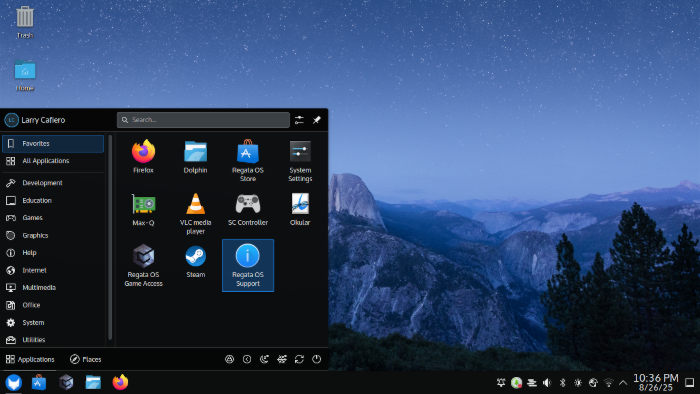
Task: Open VLC media player
Action: click(x=196, y=213)
